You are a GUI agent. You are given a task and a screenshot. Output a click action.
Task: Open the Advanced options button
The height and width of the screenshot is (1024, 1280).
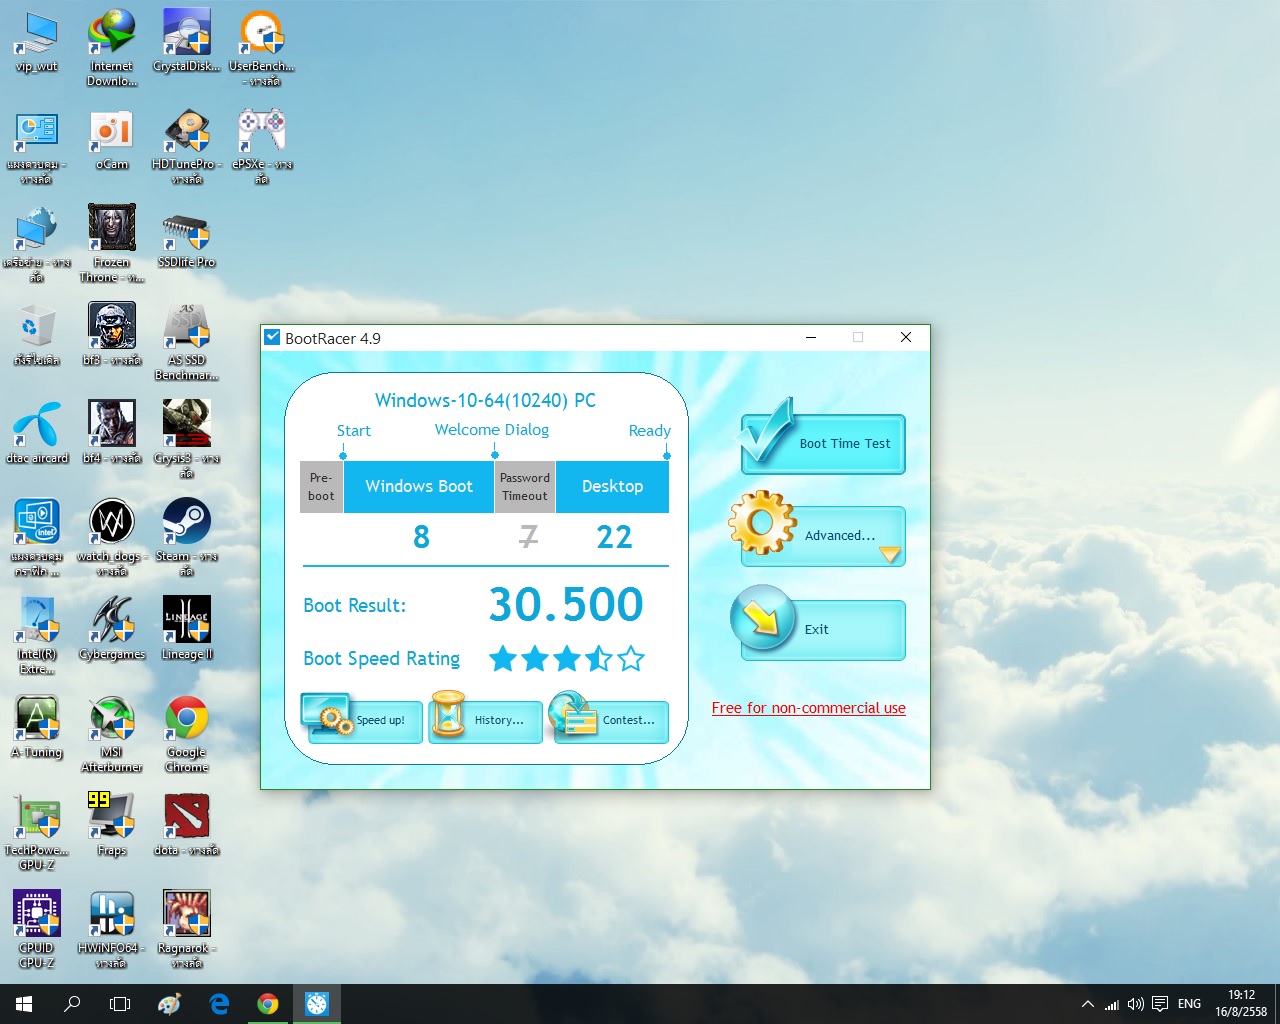[x=823, y=536]
